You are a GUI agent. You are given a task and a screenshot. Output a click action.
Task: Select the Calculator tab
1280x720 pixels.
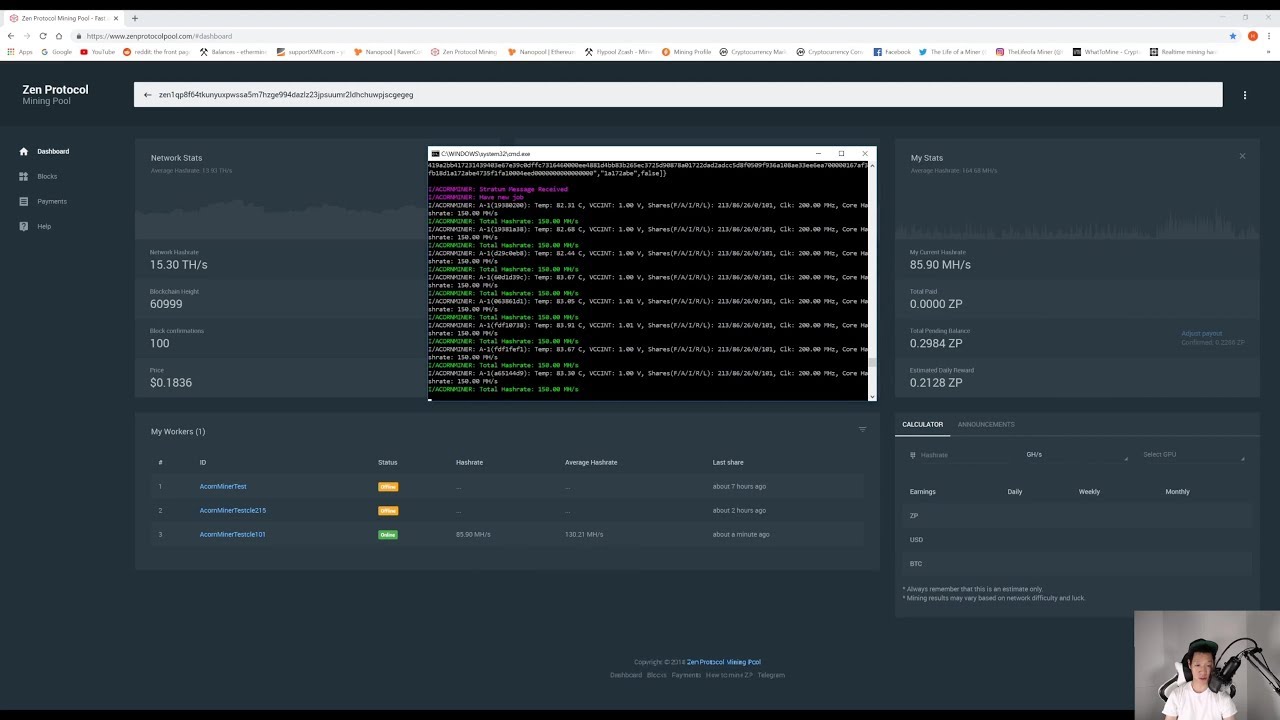[922, 424]
